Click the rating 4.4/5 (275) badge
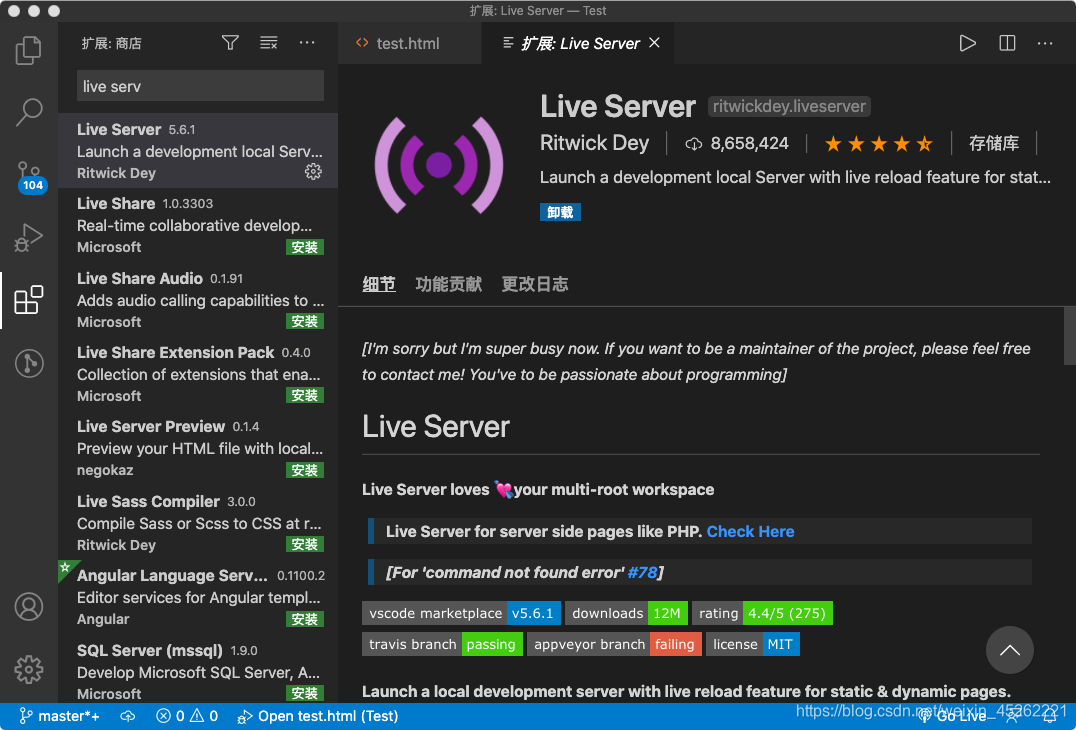Image resolution: width=1076 pixels, height=730 pixels. [x=762, y=613]
